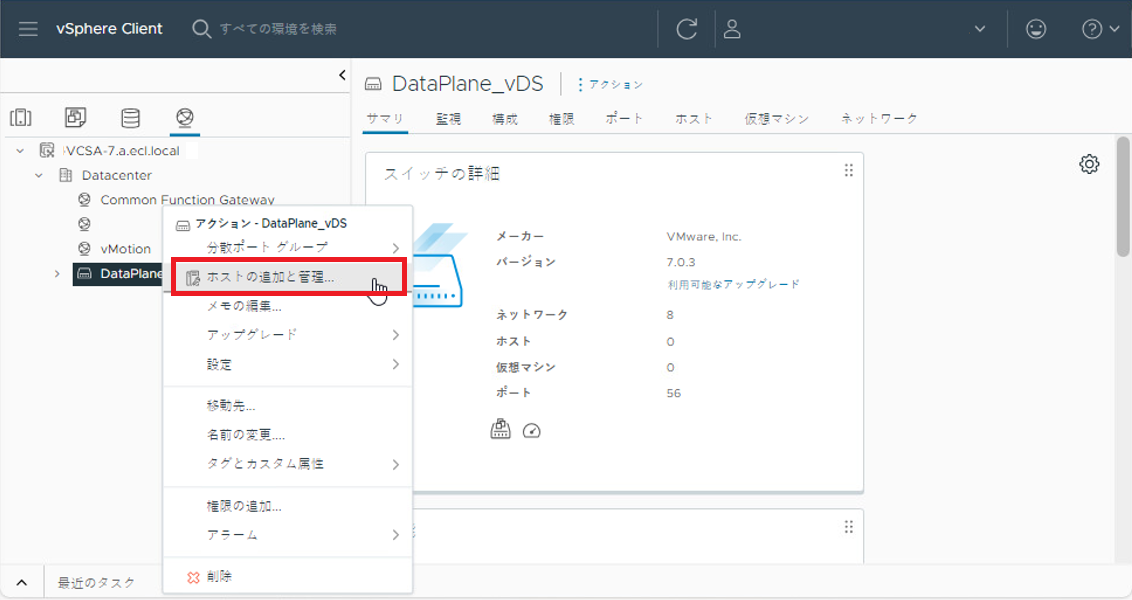The height and width of the screenshot is (600, 1132).
Task: Open the help question mark menu
Action: click(1100, 29)
